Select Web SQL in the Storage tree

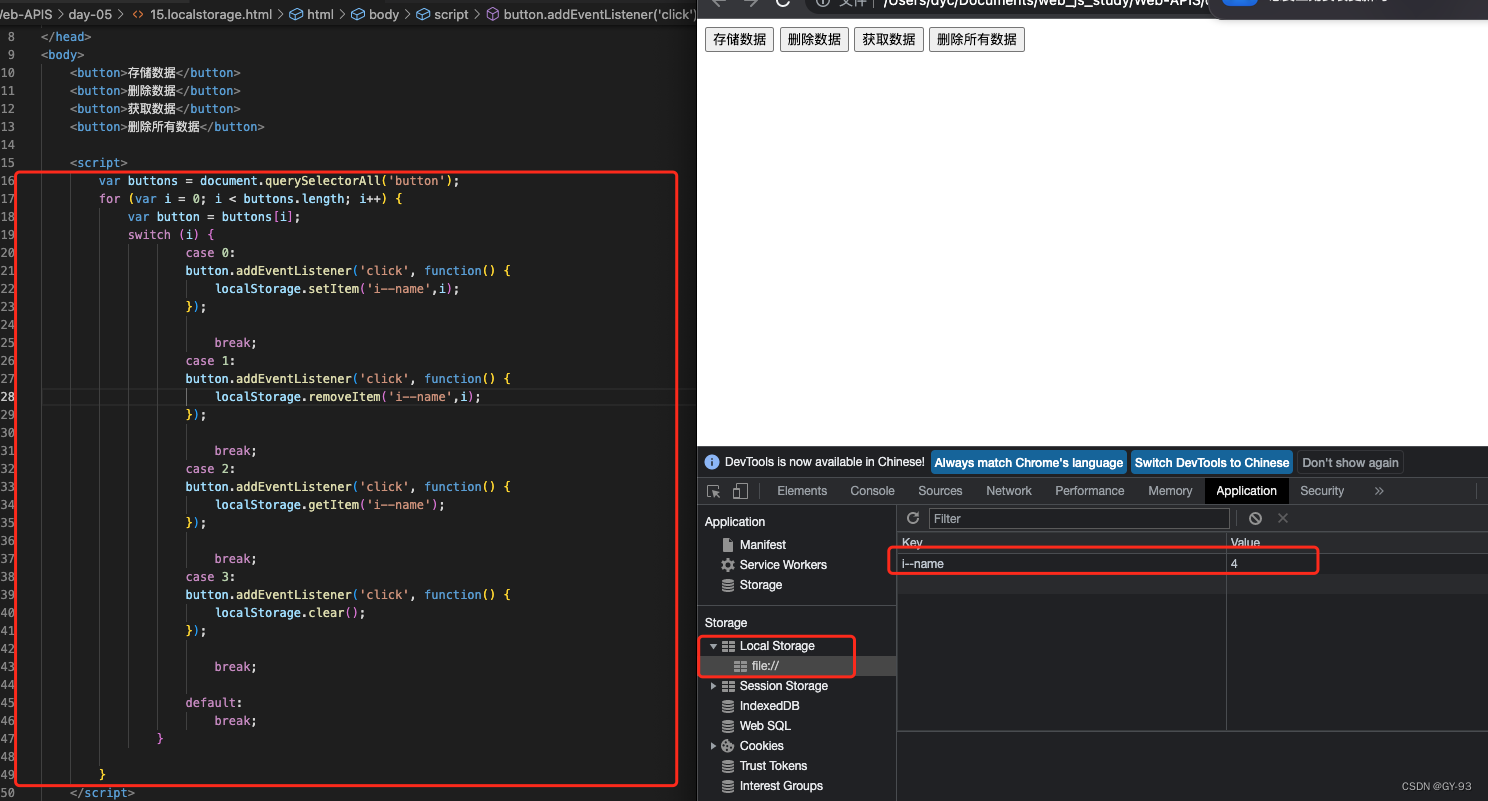765,726
